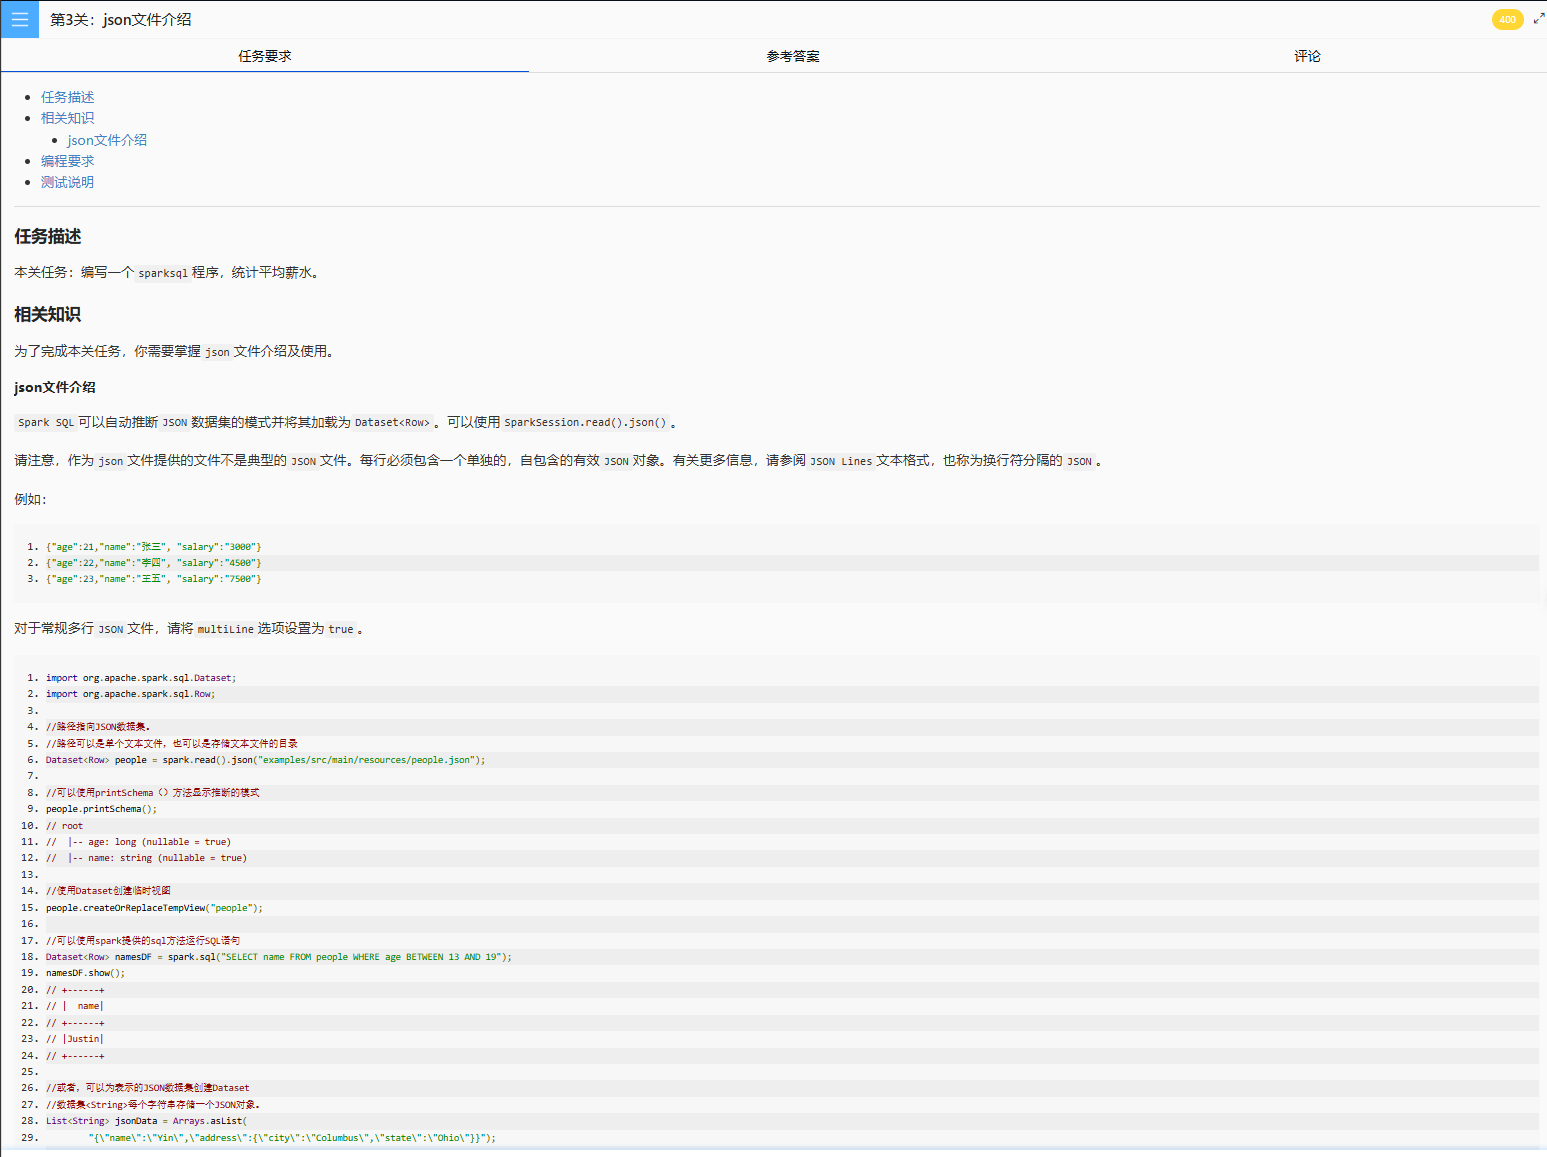This screenshot has height=1157, width=1547.
Task: Navigate to 测试说明 via contents link
Action: [67, 182]
